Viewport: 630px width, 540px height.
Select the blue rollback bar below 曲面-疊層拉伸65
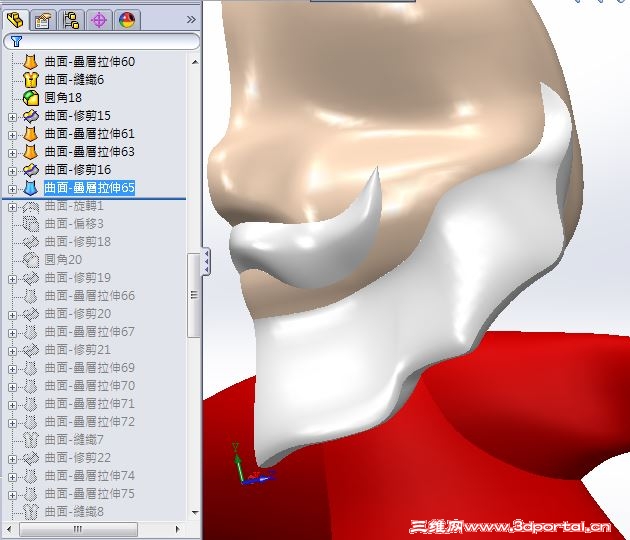94,198
